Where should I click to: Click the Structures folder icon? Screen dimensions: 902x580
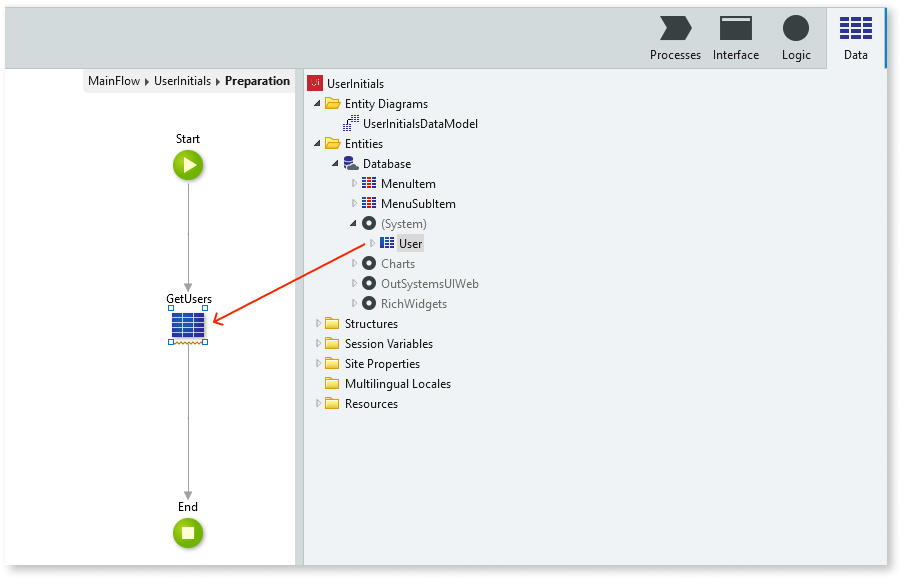332,323
